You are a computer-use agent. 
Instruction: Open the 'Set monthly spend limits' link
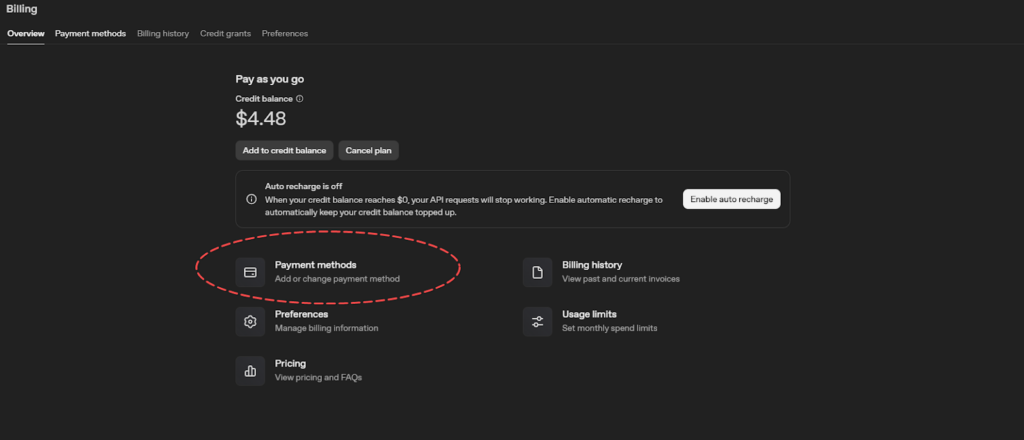609,328
